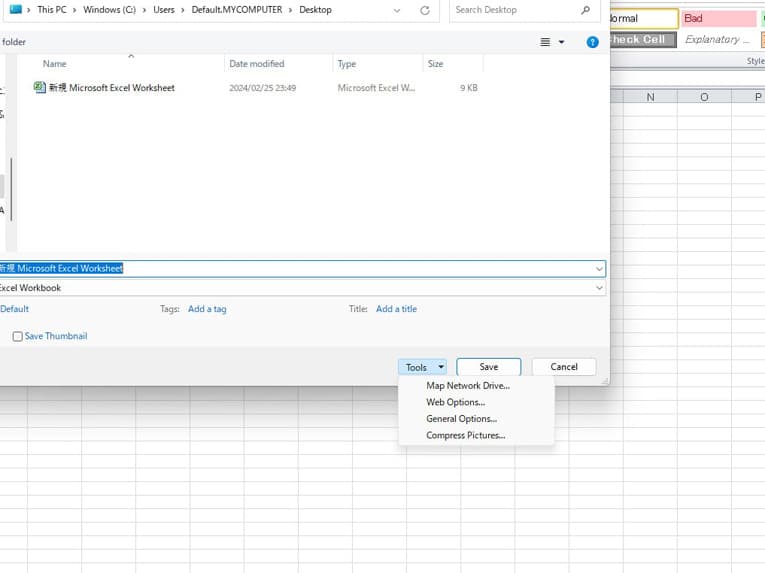The image size is (765, 573).
Task: Expand the address bar history dropdown
Action: coord(398,10)
